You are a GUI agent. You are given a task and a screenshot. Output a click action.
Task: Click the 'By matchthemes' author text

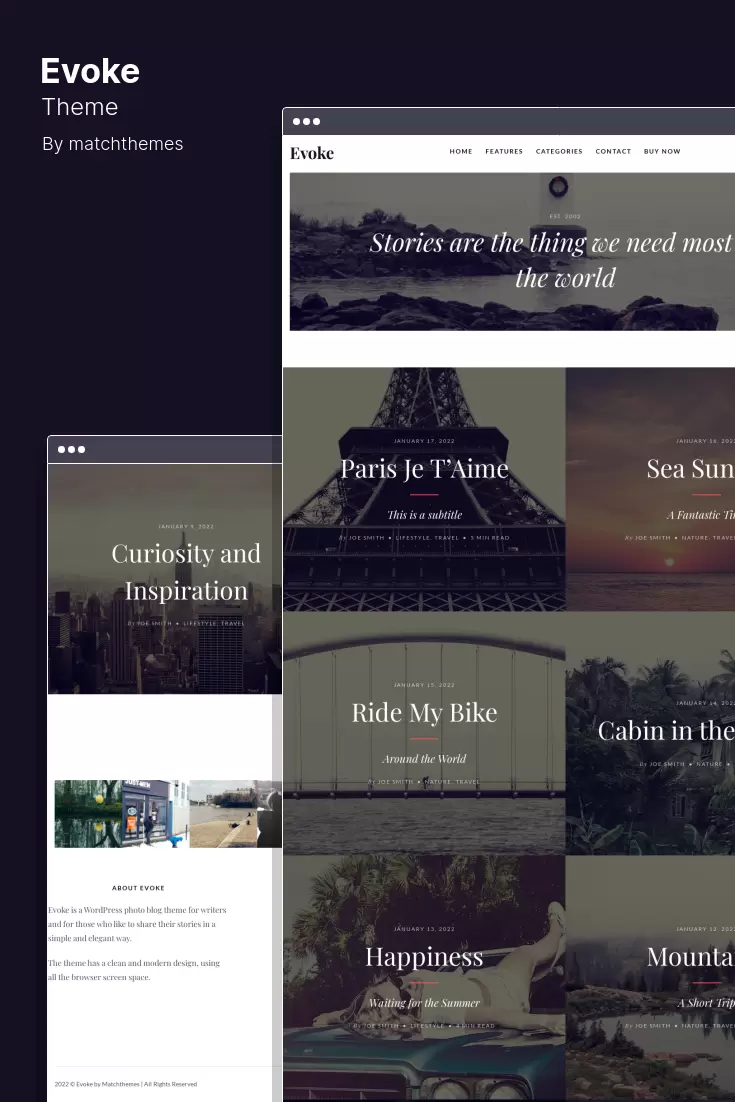coord(112,144)
